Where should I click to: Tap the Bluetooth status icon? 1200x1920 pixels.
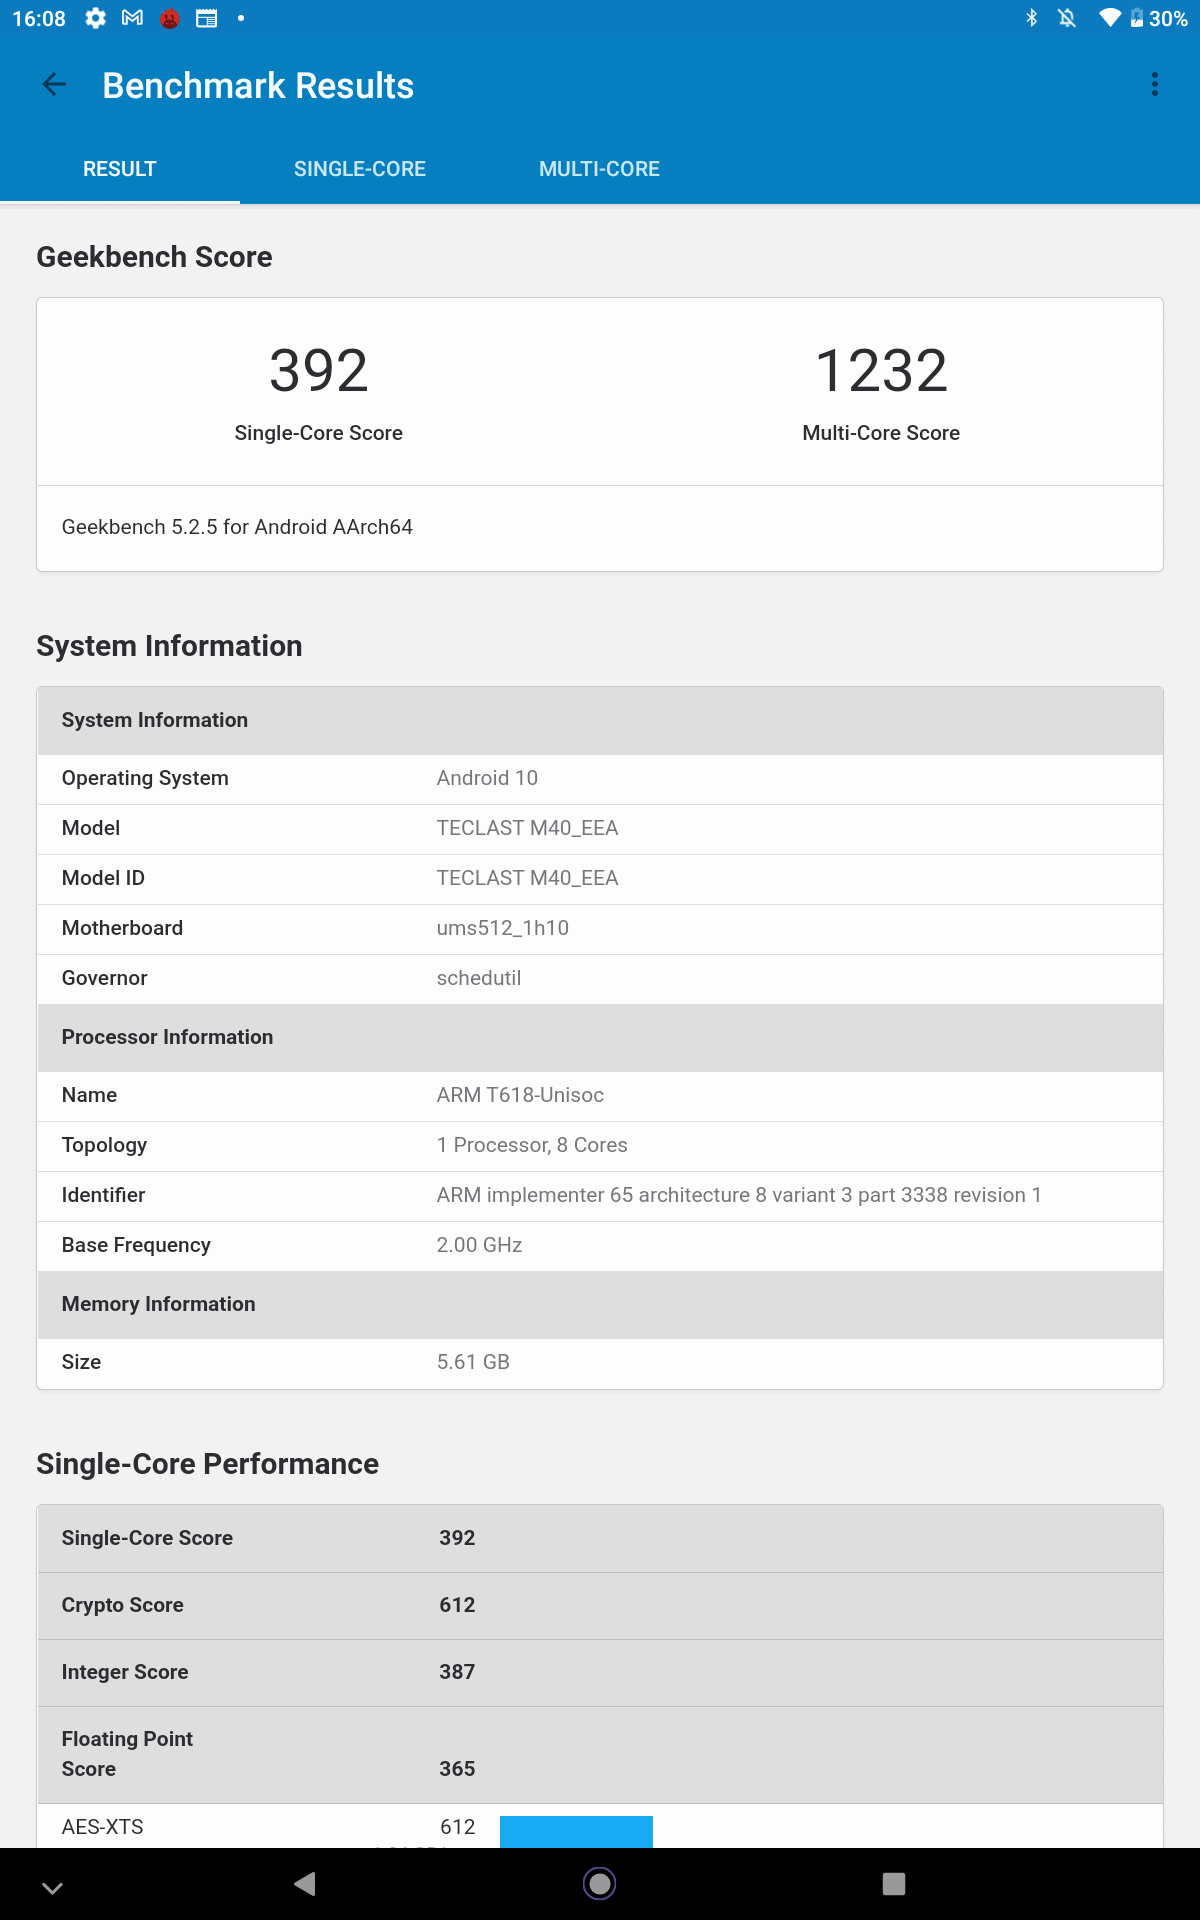coord(1032,18)
